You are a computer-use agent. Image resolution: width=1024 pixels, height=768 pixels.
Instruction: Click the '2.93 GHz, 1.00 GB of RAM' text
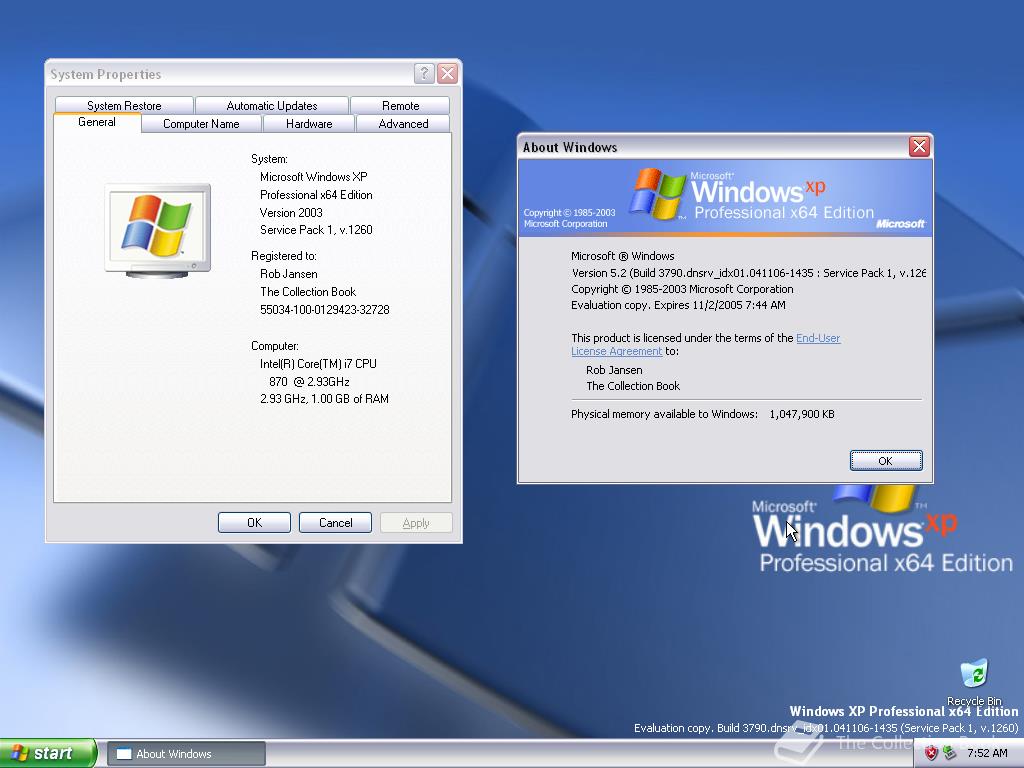(x=324, y=399)
